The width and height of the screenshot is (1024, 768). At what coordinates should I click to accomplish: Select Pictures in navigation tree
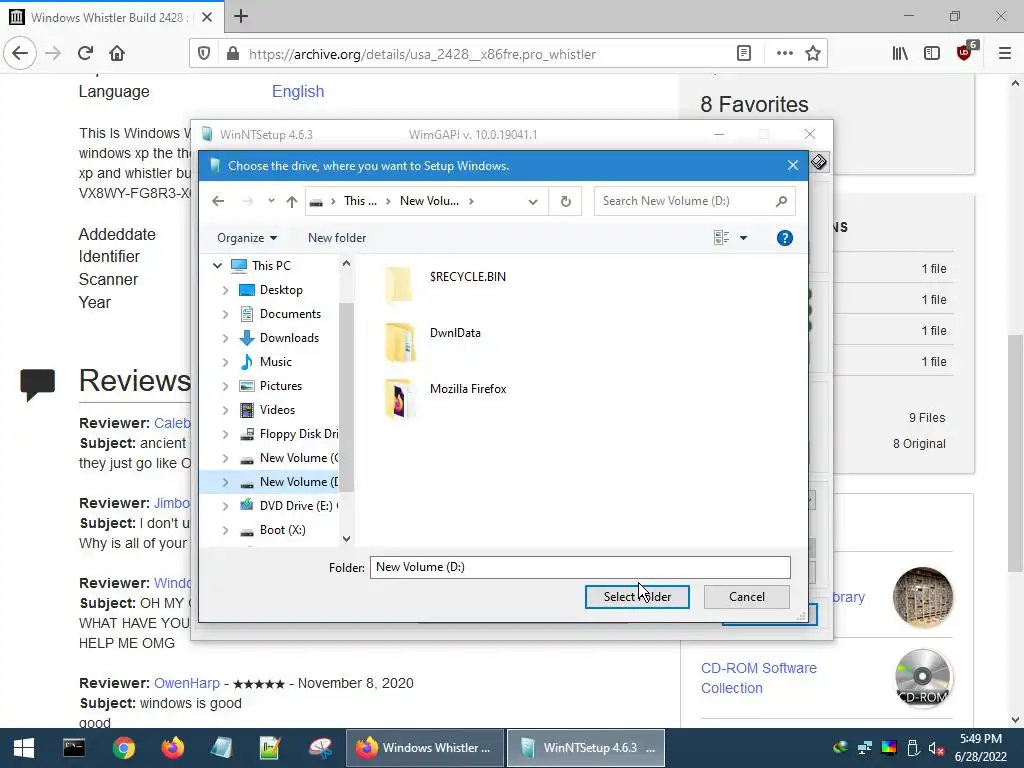click(x=281, y=385)
